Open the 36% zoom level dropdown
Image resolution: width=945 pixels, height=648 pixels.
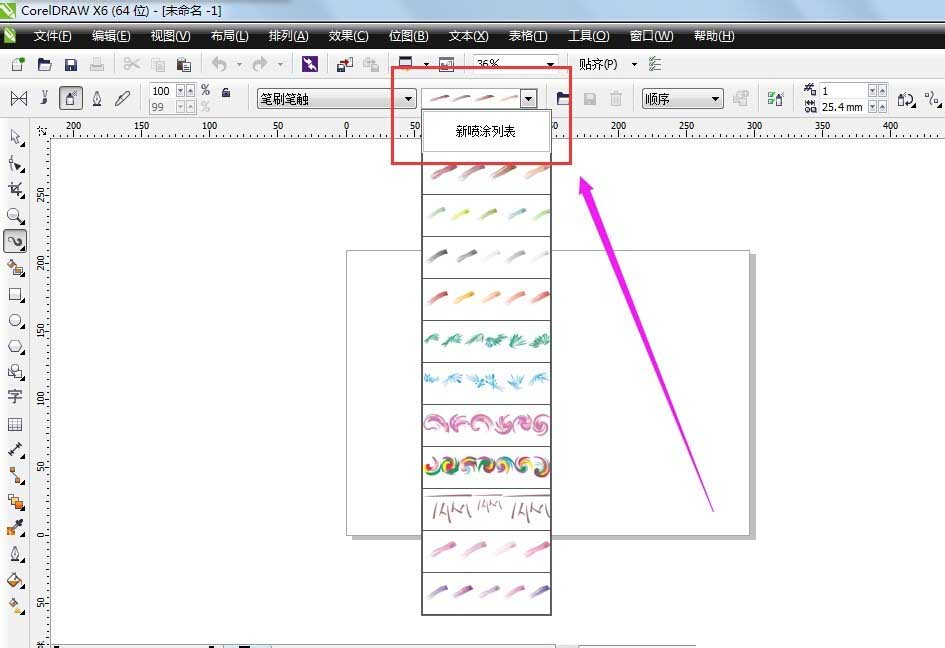click(x=550, y=64)
